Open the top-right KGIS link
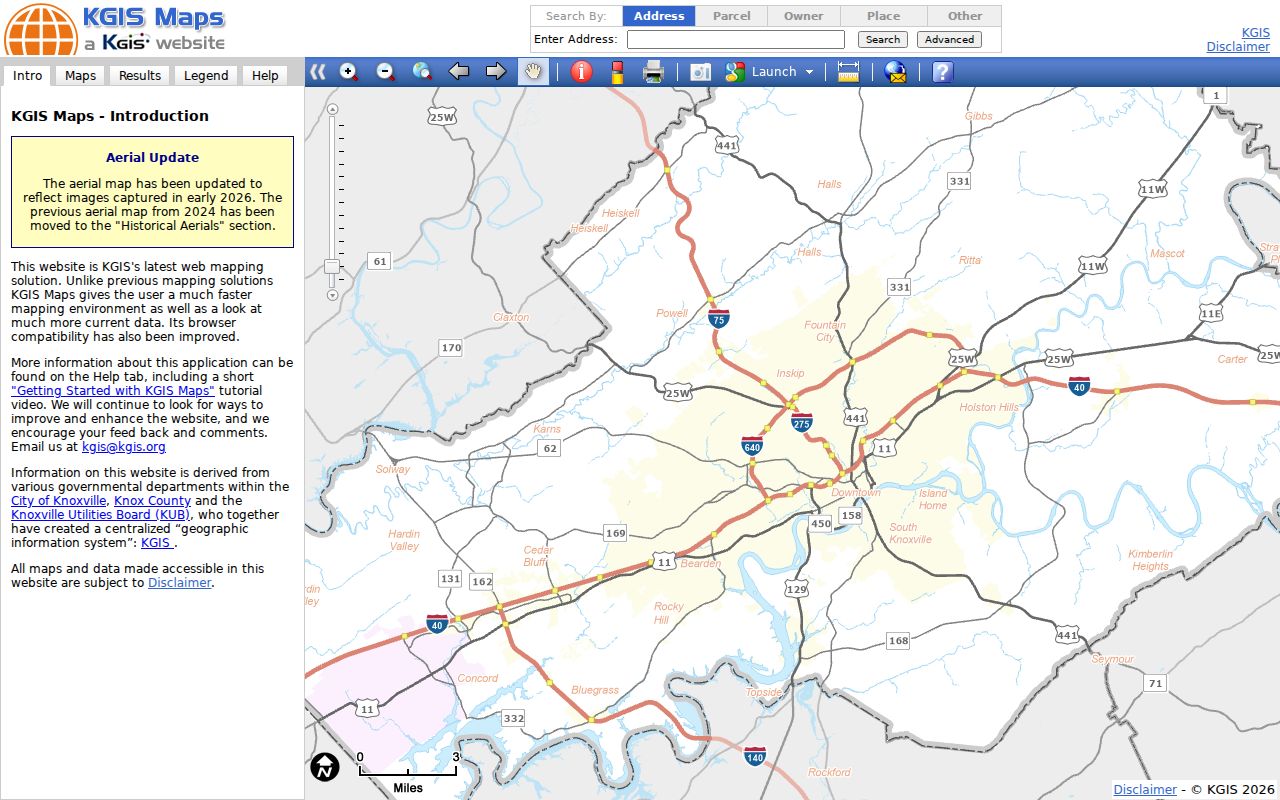1280x800 pixels. coord(1255,32)
